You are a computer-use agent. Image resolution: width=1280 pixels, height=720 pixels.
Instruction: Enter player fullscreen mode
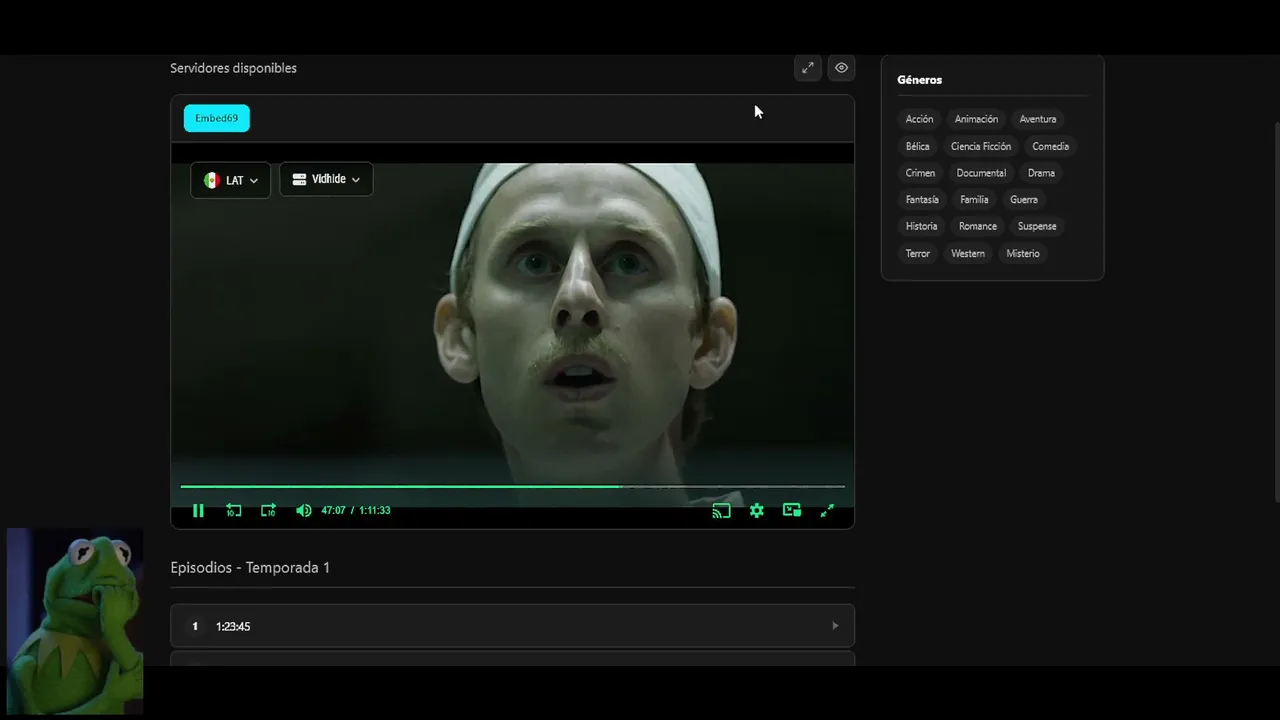827,510
